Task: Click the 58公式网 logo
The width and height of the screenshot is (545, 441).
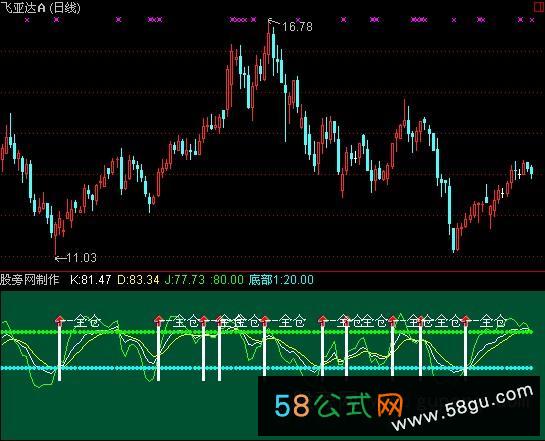Action: [x=339, y=405]
